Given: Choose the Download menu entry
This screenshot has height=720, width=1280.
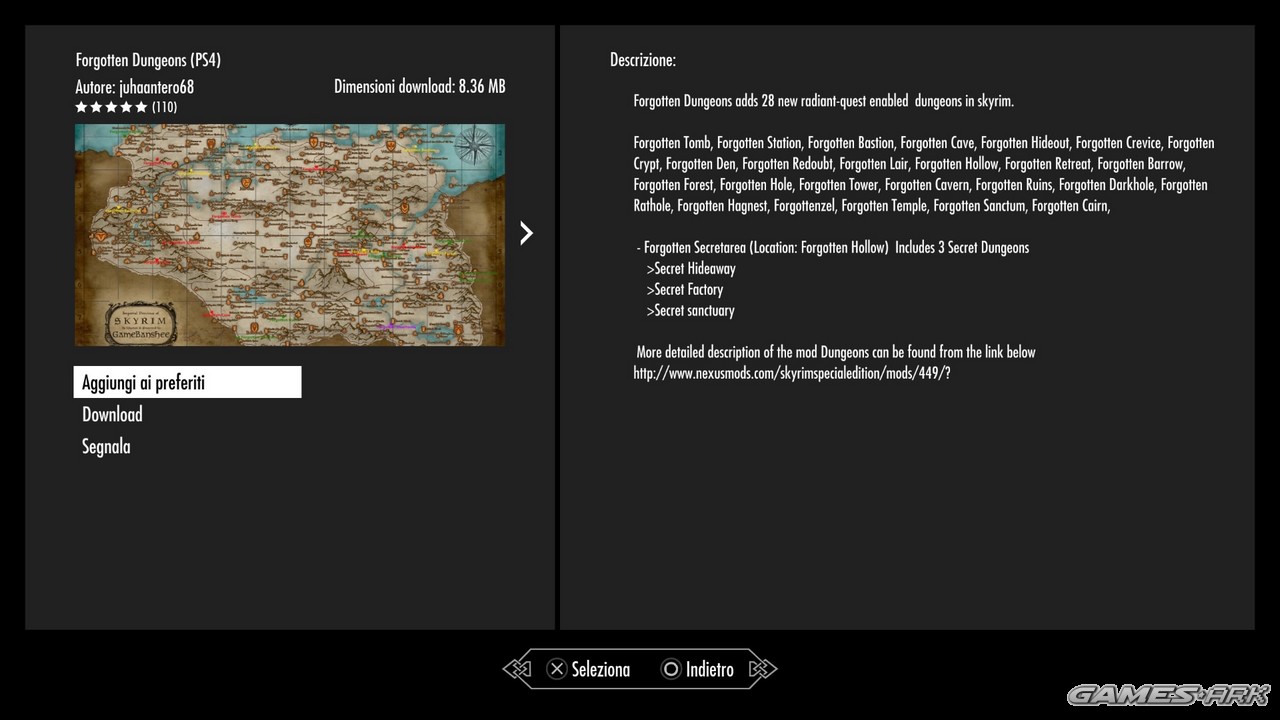Looking at the screenshot, I should (x=112, y=414).
